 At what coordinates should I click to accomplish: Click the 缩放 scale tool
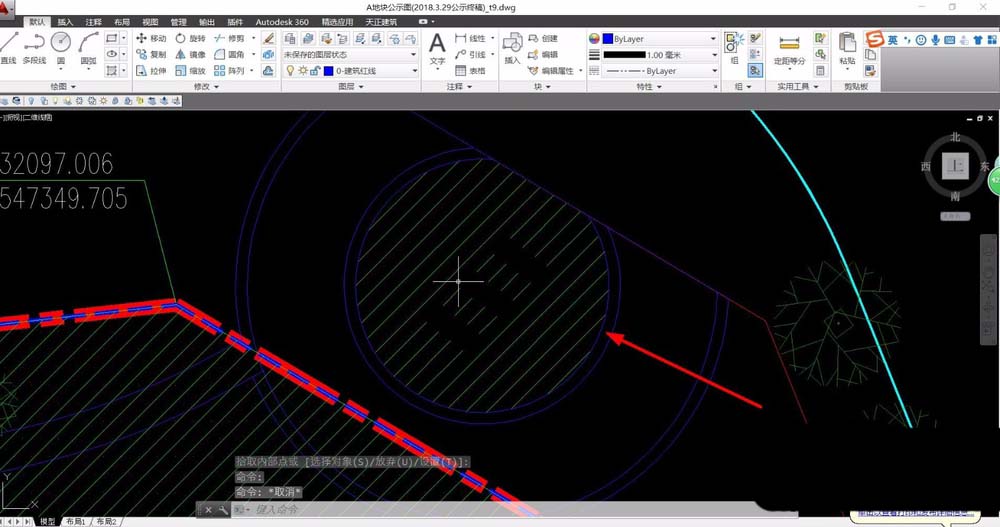(191, 70)
